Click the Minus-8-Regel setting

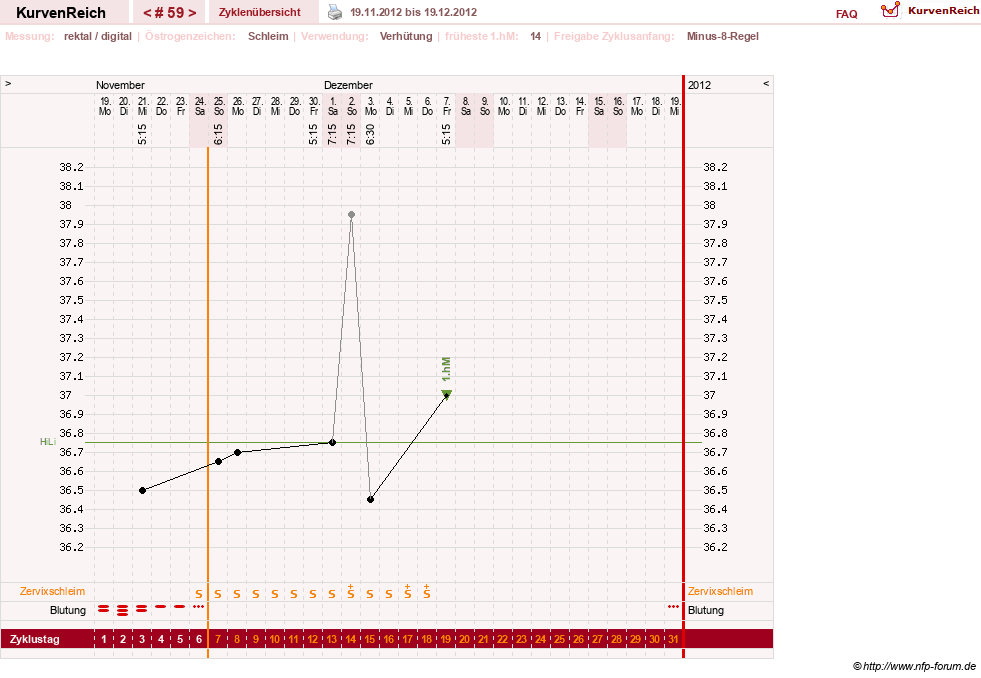(x=723, y=36)
